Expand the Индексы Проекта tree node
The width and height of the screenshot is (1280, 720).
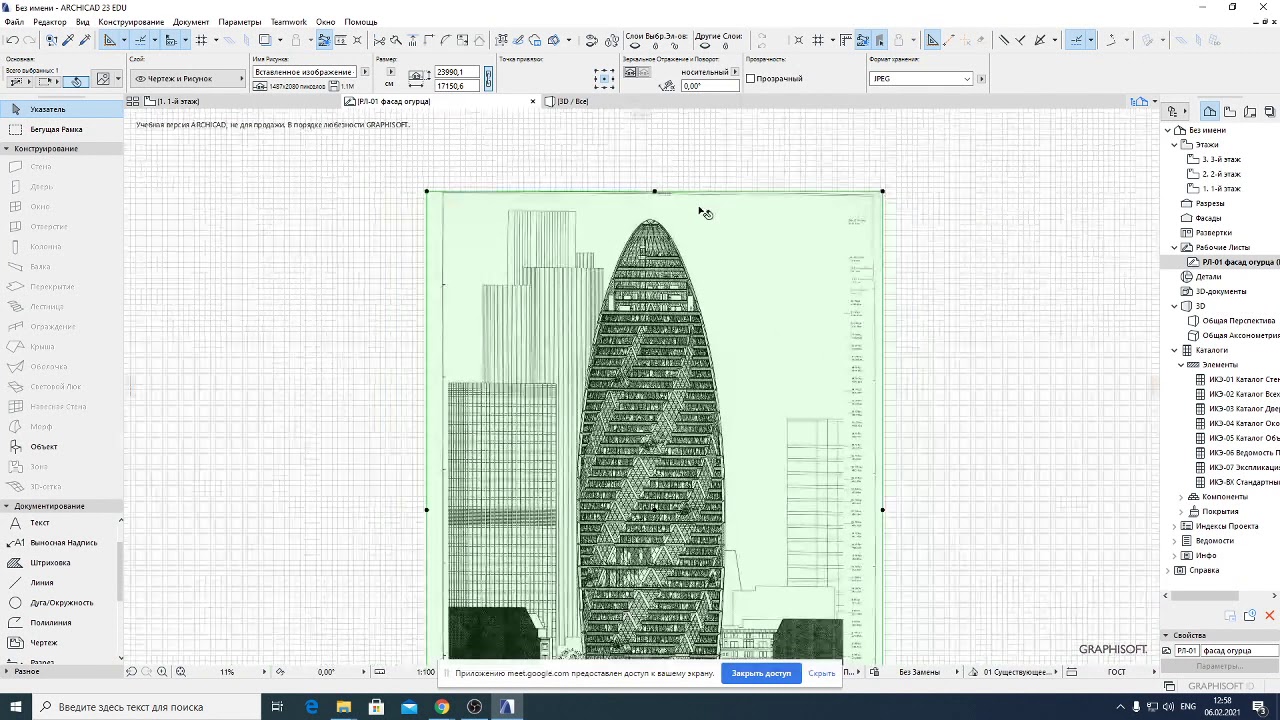pyautogui.click(x=1175, y=526)
